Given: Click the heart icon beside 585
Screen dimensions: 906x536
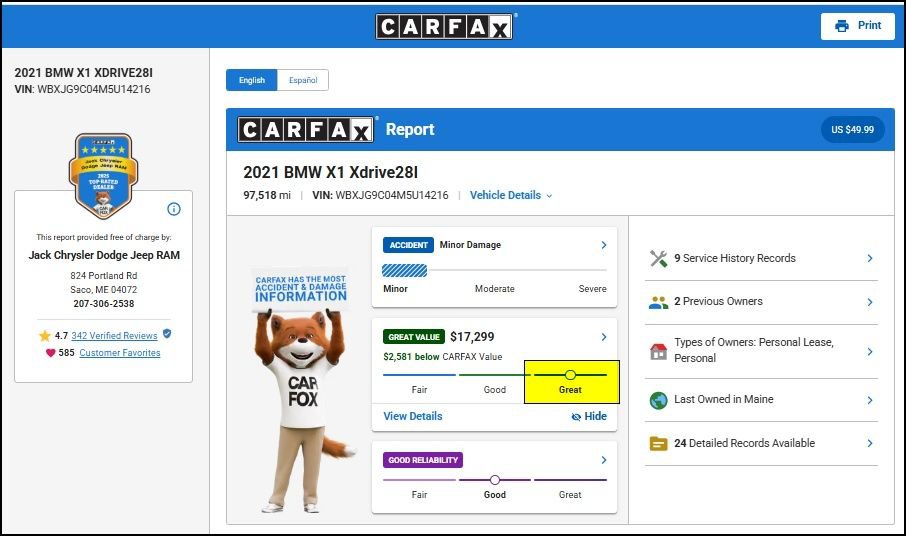Looking at the screenshot, I should (x=50, y=353).
